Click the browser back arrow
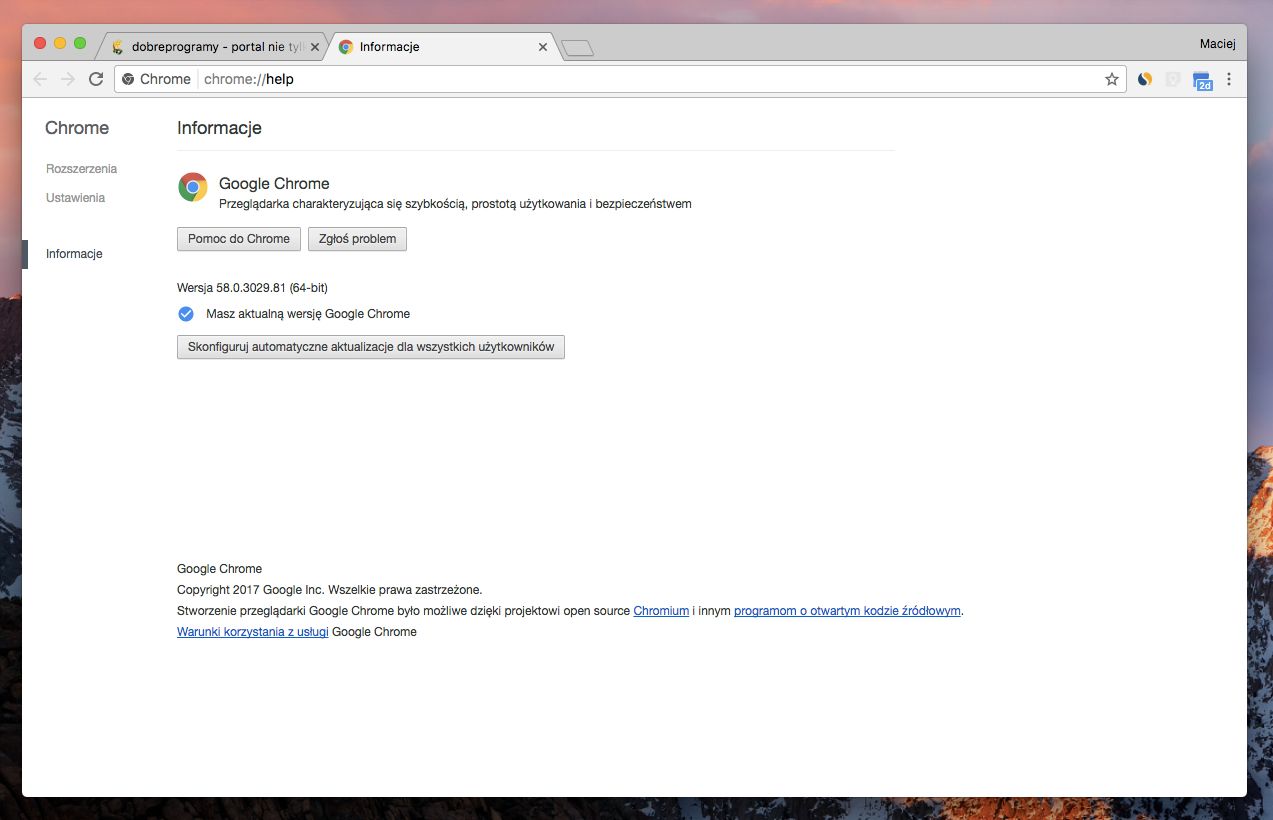The width and height of the screenshot is (1273, 820). (x=40, y=79)
